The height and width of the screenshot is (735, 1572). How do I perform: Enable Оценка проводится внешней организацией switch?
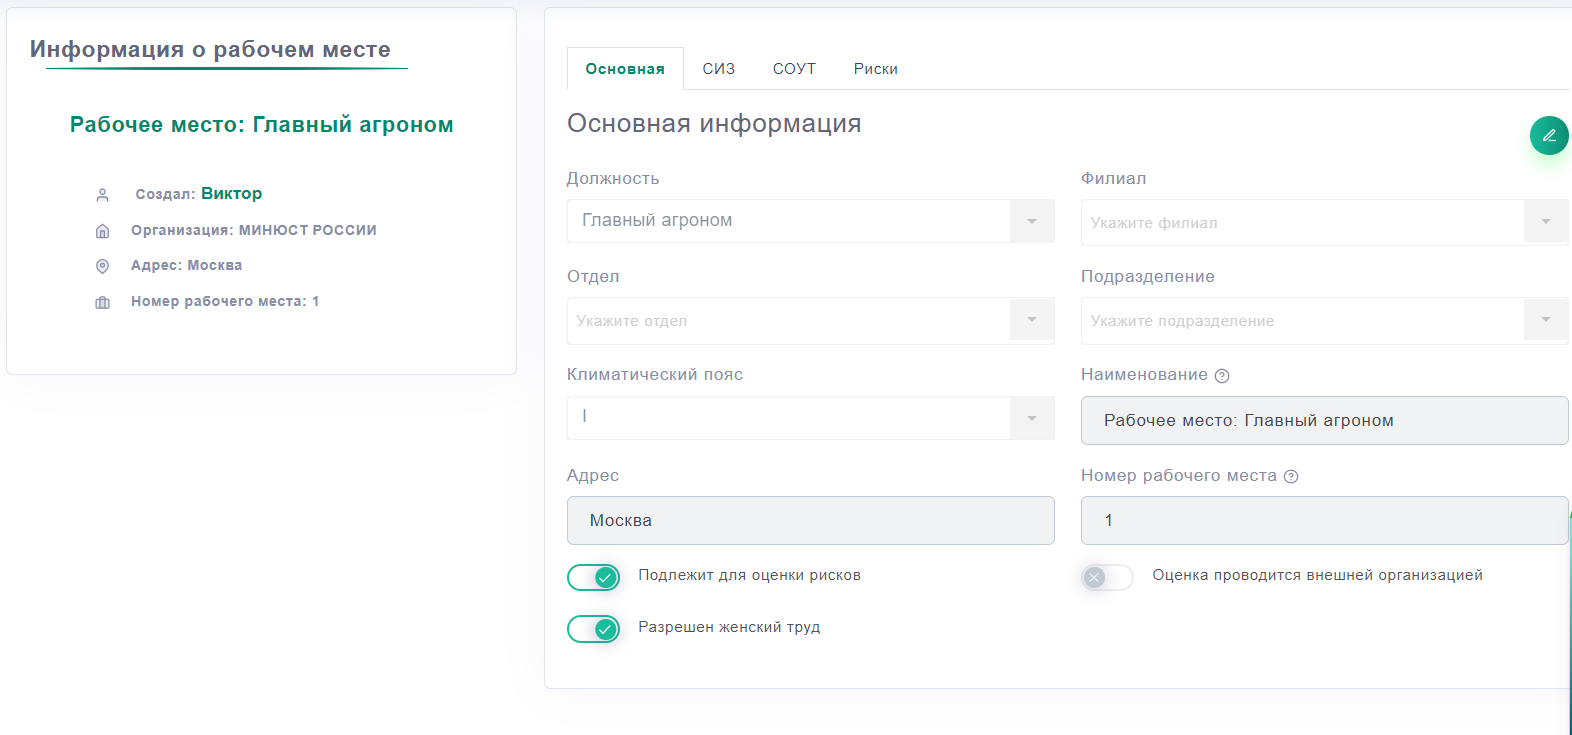[1107, 577]
